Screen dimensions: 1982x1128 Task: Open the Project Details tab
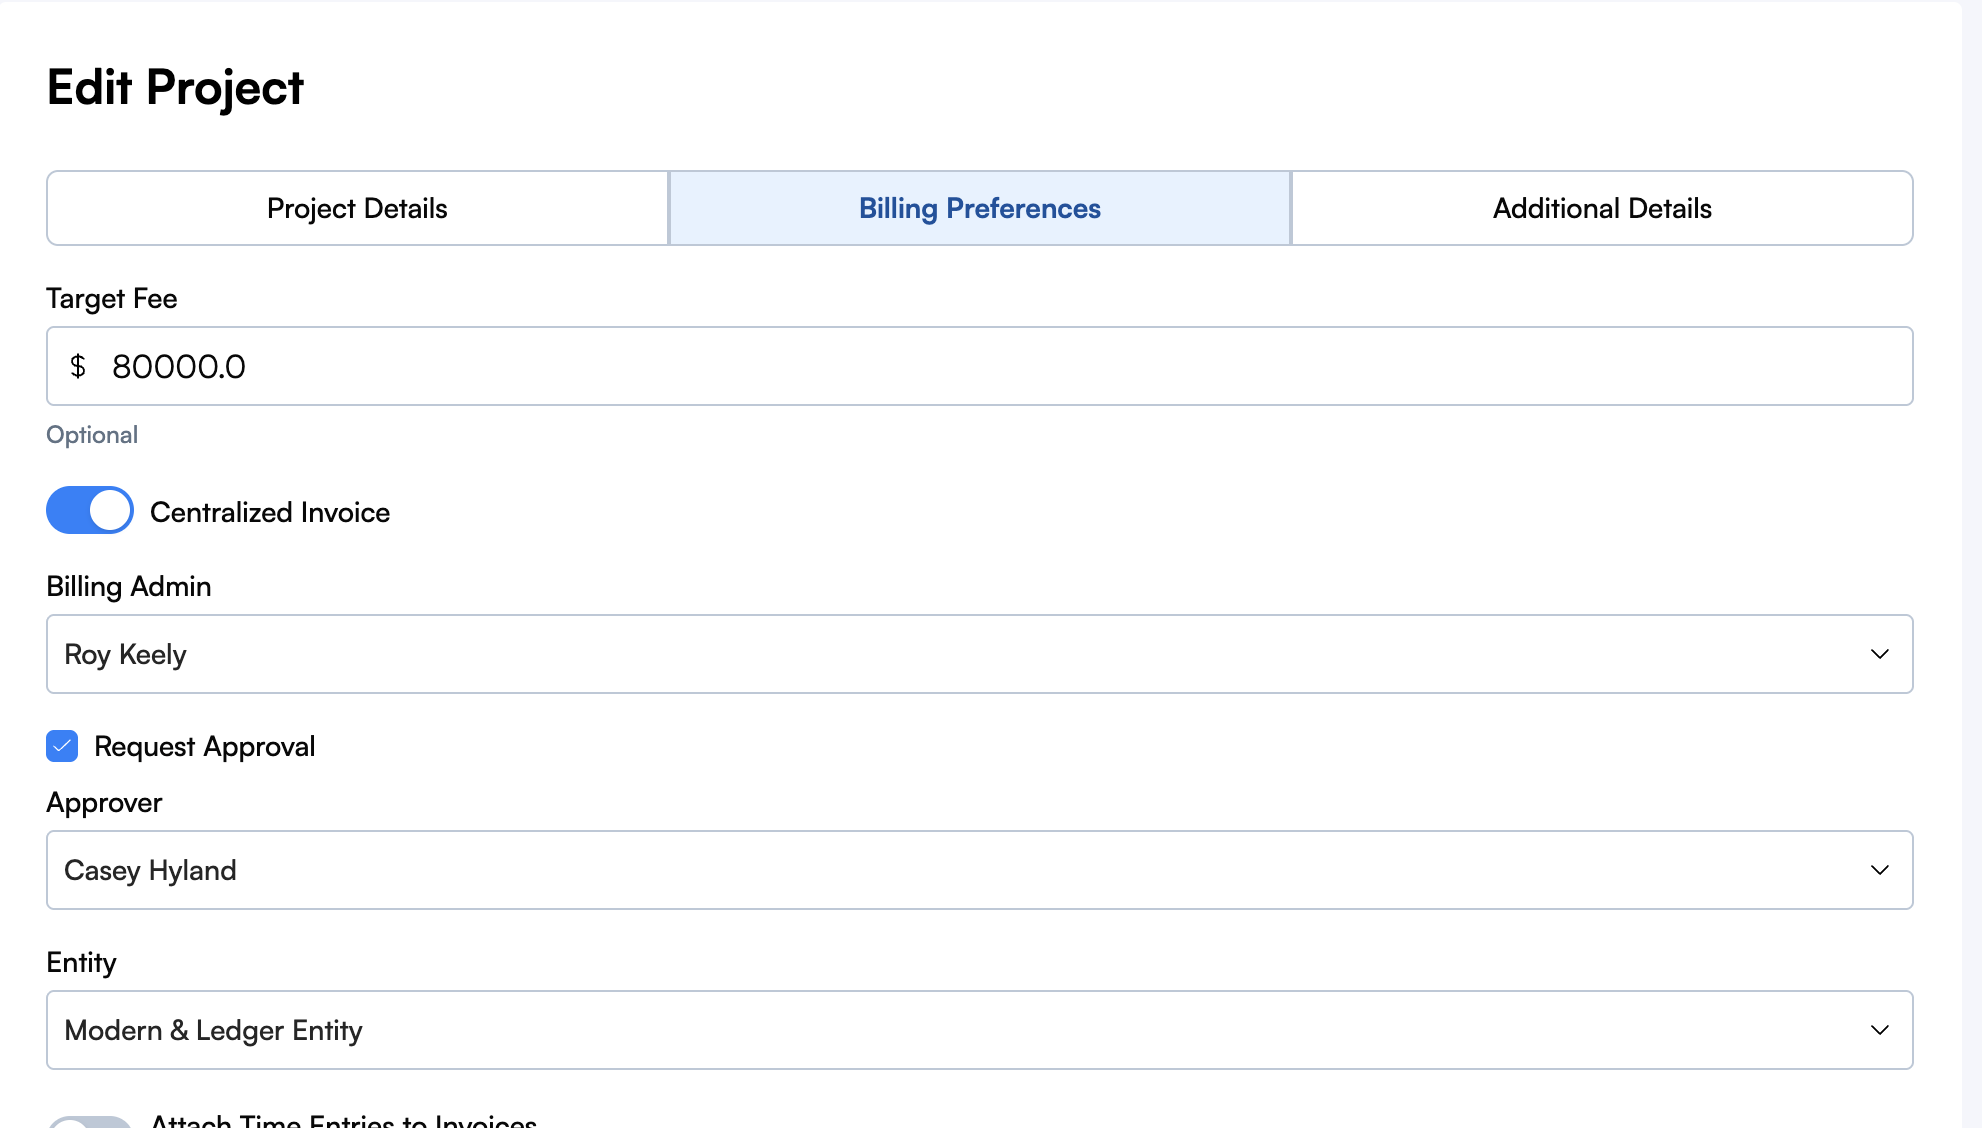[x=357, y=208]
